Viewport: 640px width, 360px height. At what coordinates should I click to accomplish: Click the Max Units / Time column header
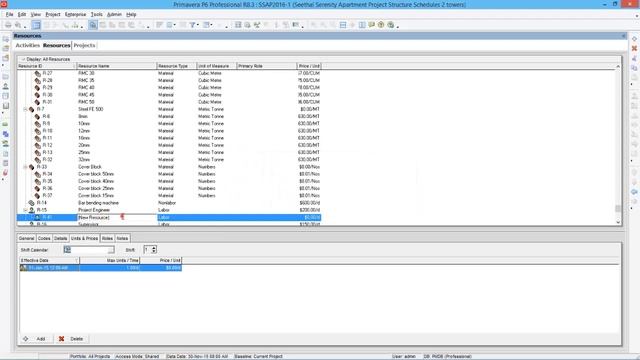[x=110, y=260]
